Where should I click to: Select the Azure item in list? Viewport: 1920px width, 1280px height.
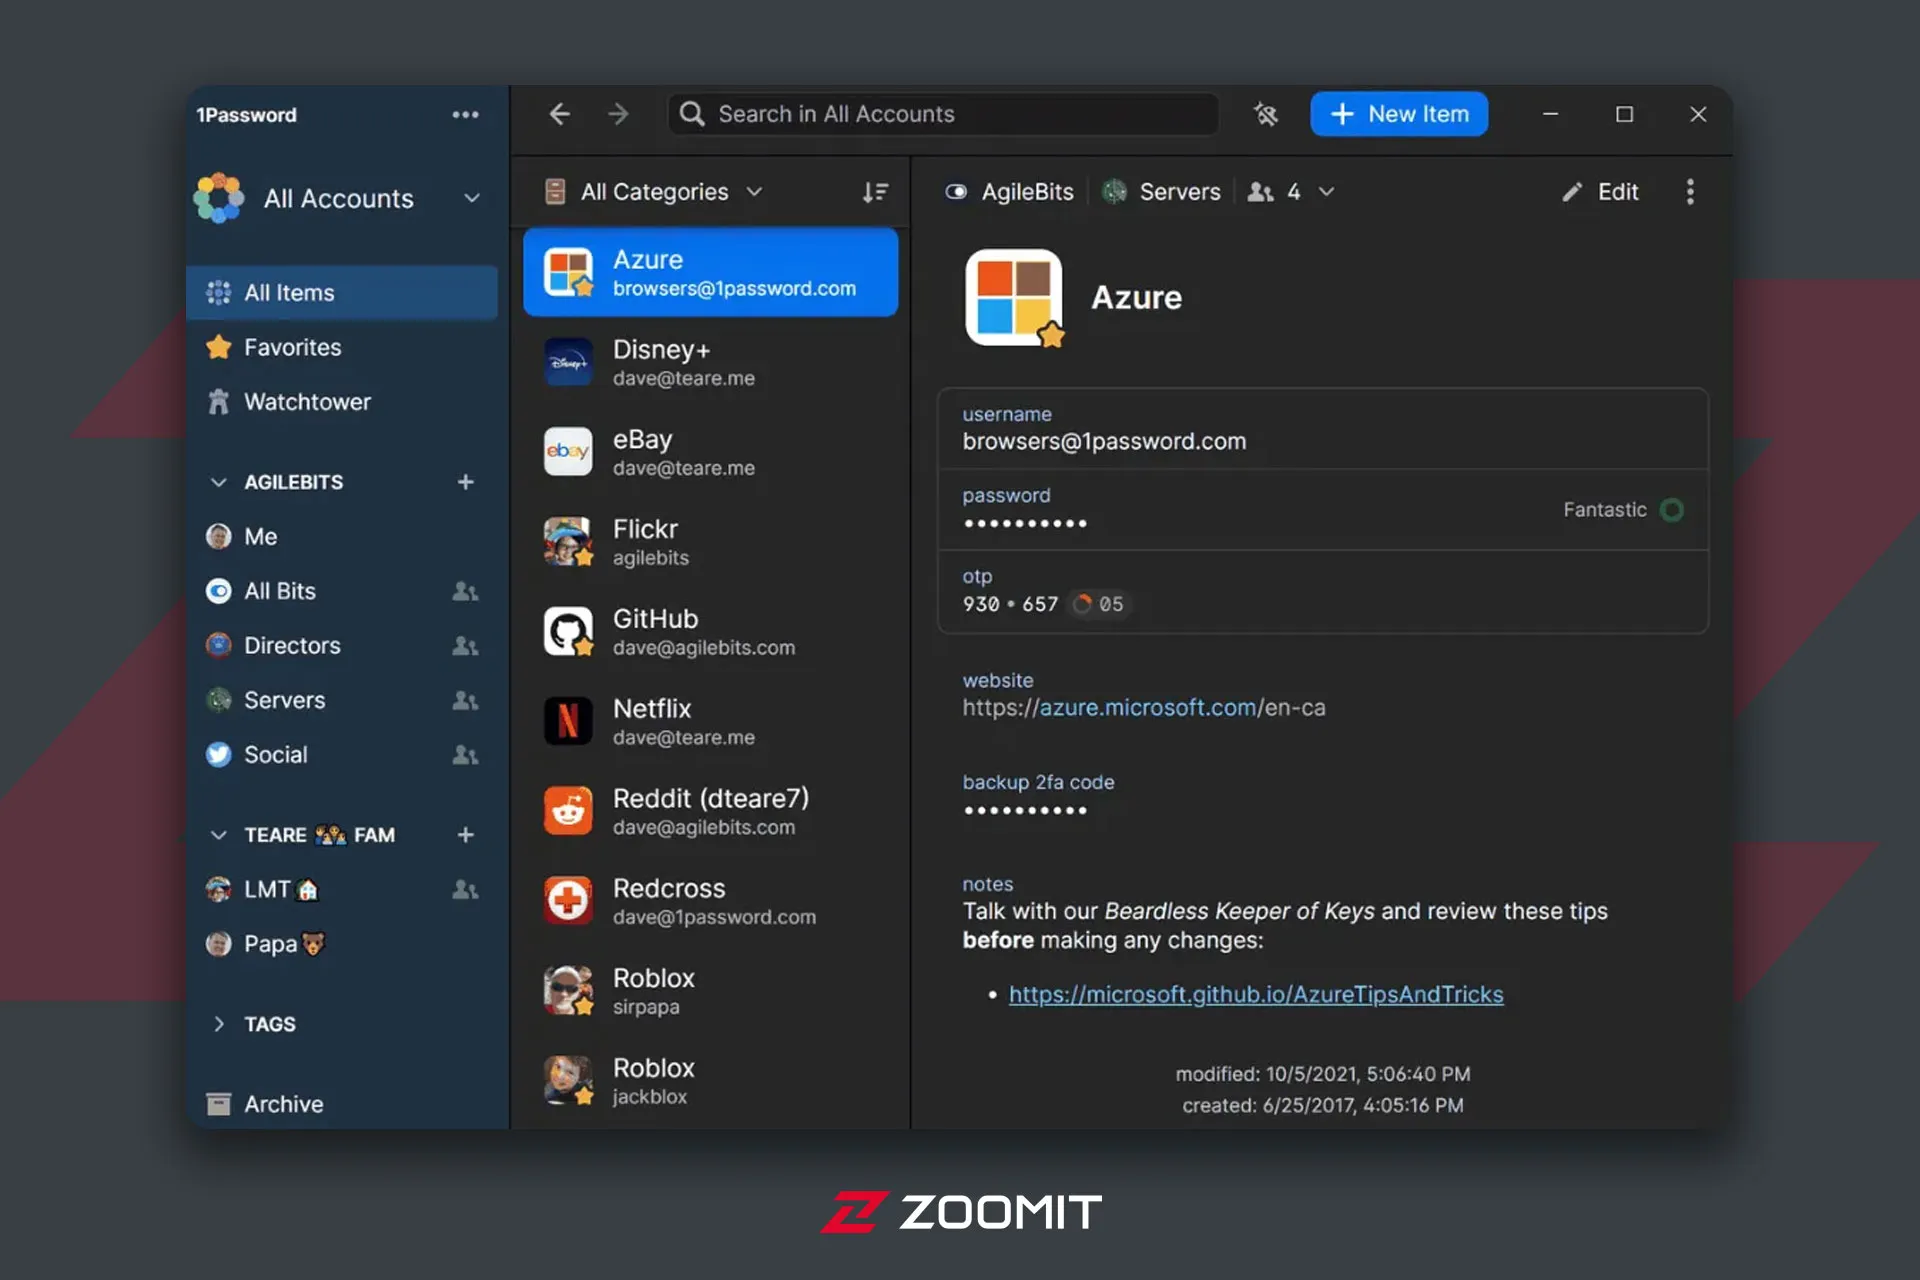pos(710,272)
